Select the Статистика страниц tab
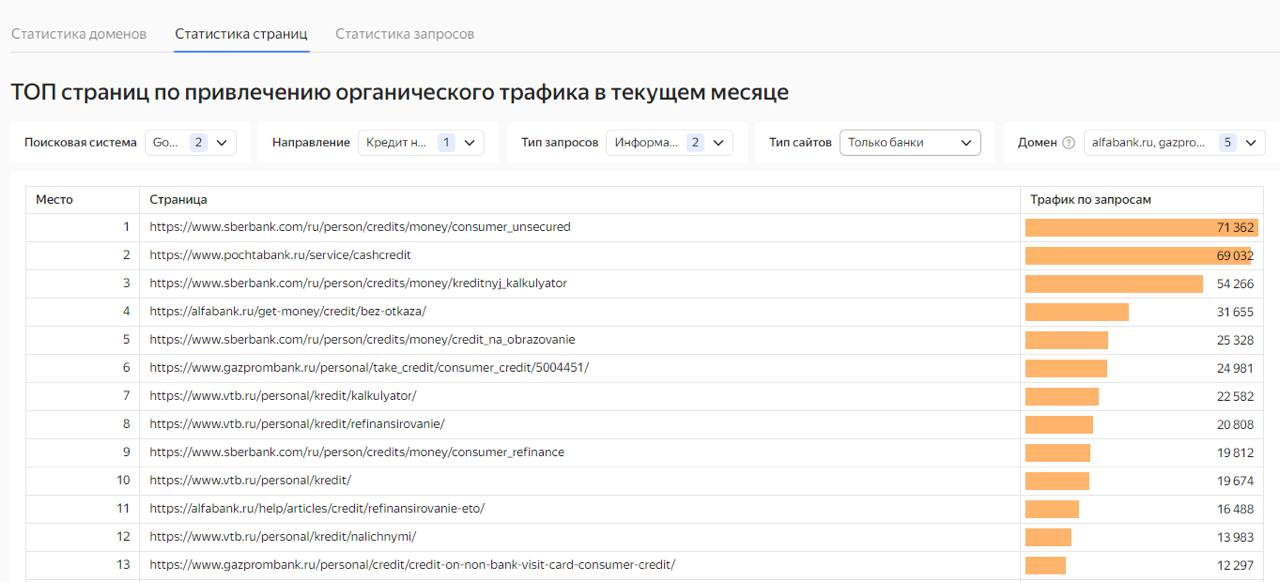The width and height of the screenshot is (1280, 582). point(241,34)
